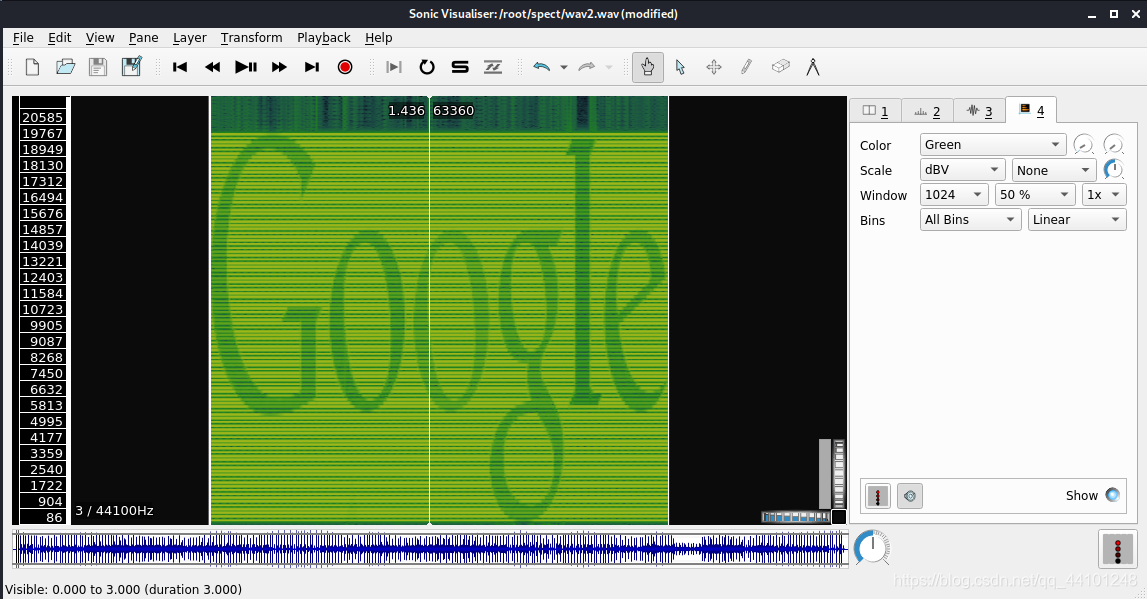Click the '3 / 44100Hz' sample rate text
The height and width of the screenshot is (599, 1147).
coord(114,511)
